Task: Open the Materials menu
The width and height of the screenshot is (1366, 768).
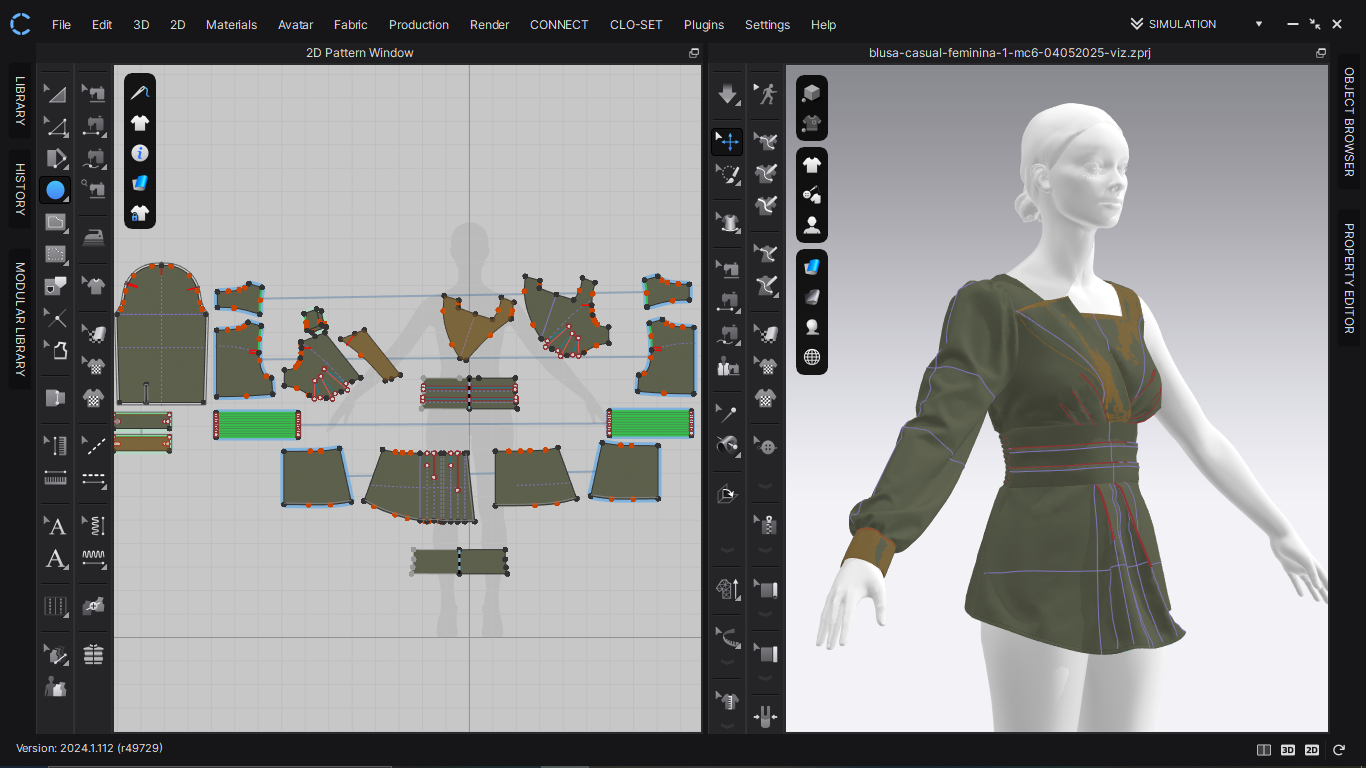Action: (x=231, y=24)
